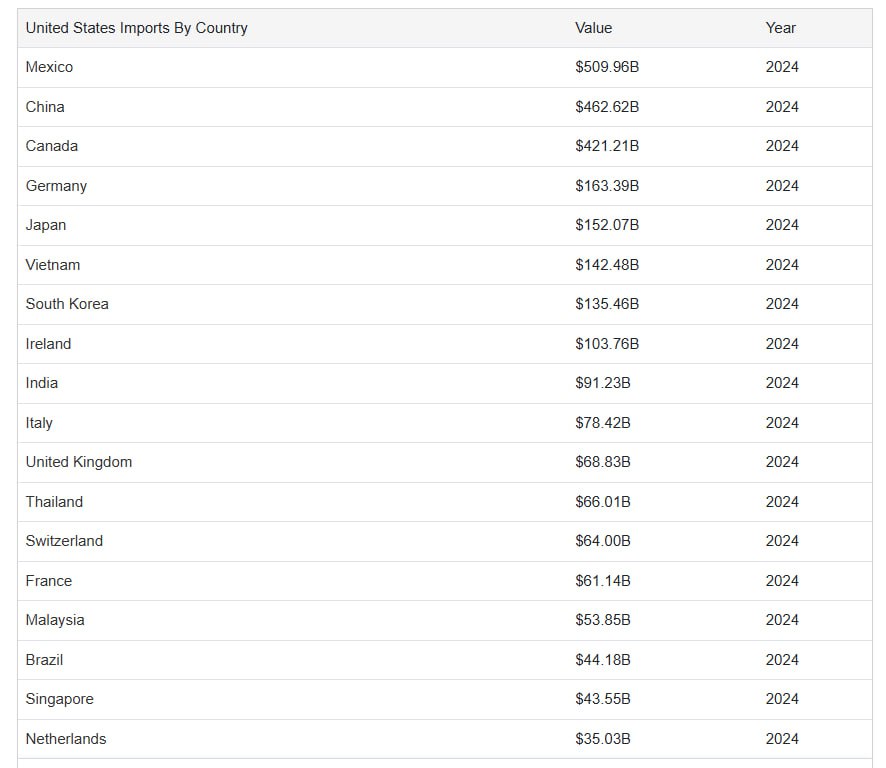Open United Kingdom imports link

(79, 462)
